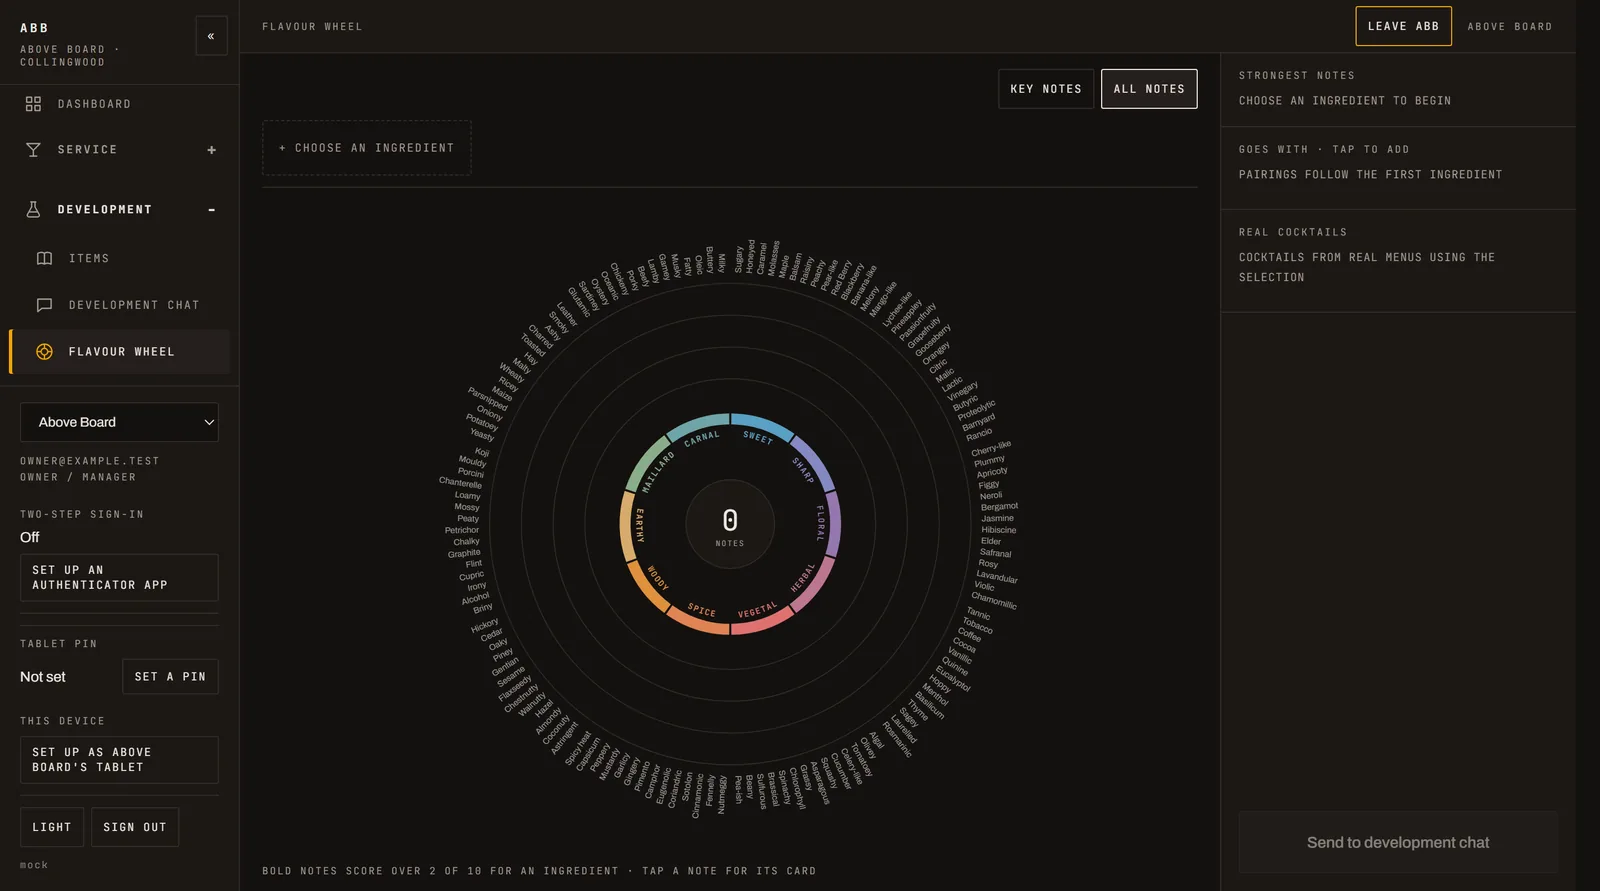
Task: Click the Flavour Wheel target icon
Action: point(44,352)
